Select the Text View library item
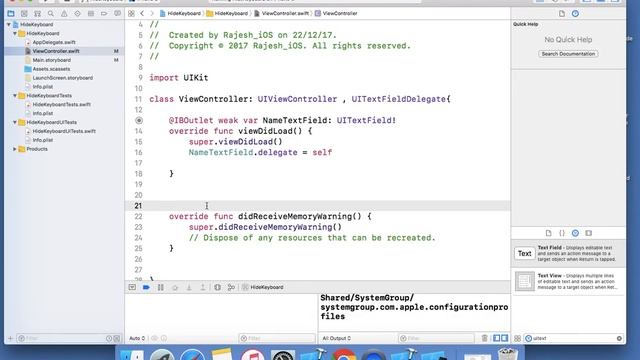 tap(568, 282)
